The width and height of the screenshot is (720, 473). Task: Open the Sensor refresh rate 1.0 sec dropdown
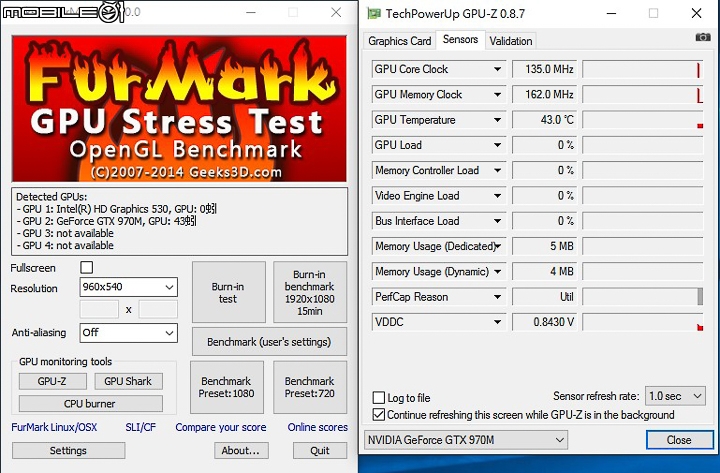click(x=675, y=396)
